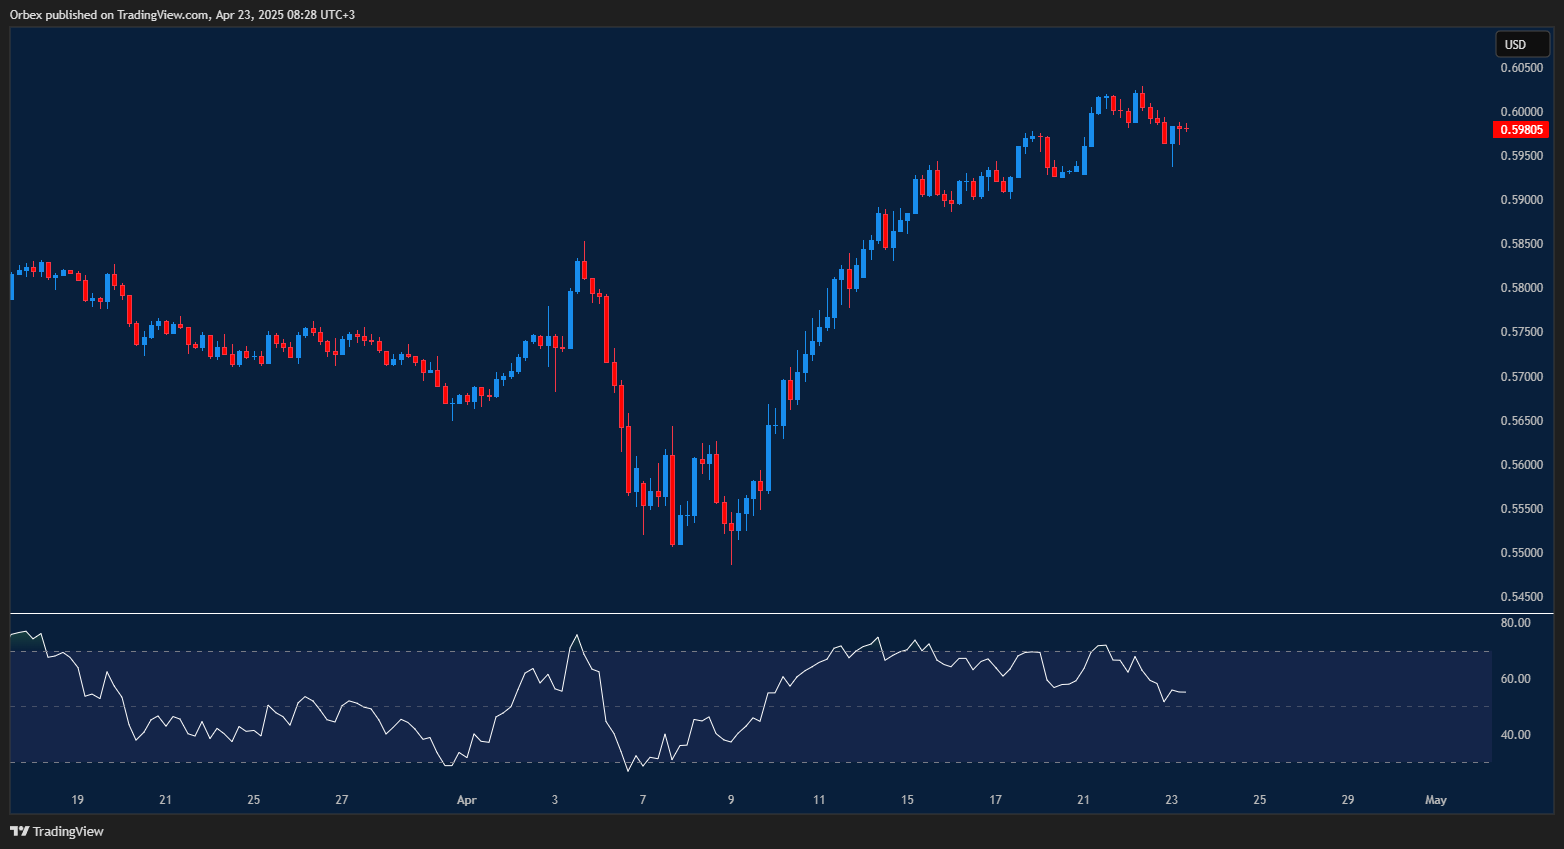Viewport: 1564px width, 849px height.
Task: Click the 80.00 label on the RSI scale
Action: coord(1515,623)
